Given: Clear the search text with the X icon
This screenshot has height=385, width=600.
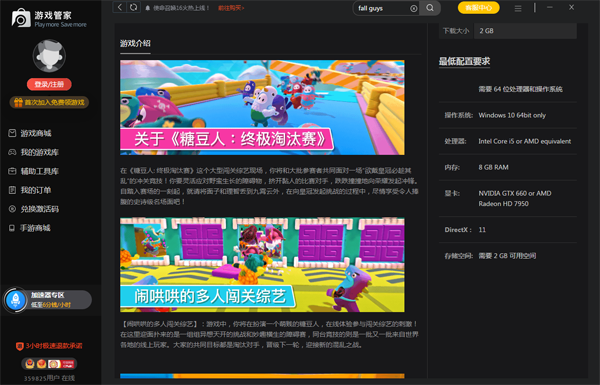Looking at the screenshot, I should click(x=414, y=8).
